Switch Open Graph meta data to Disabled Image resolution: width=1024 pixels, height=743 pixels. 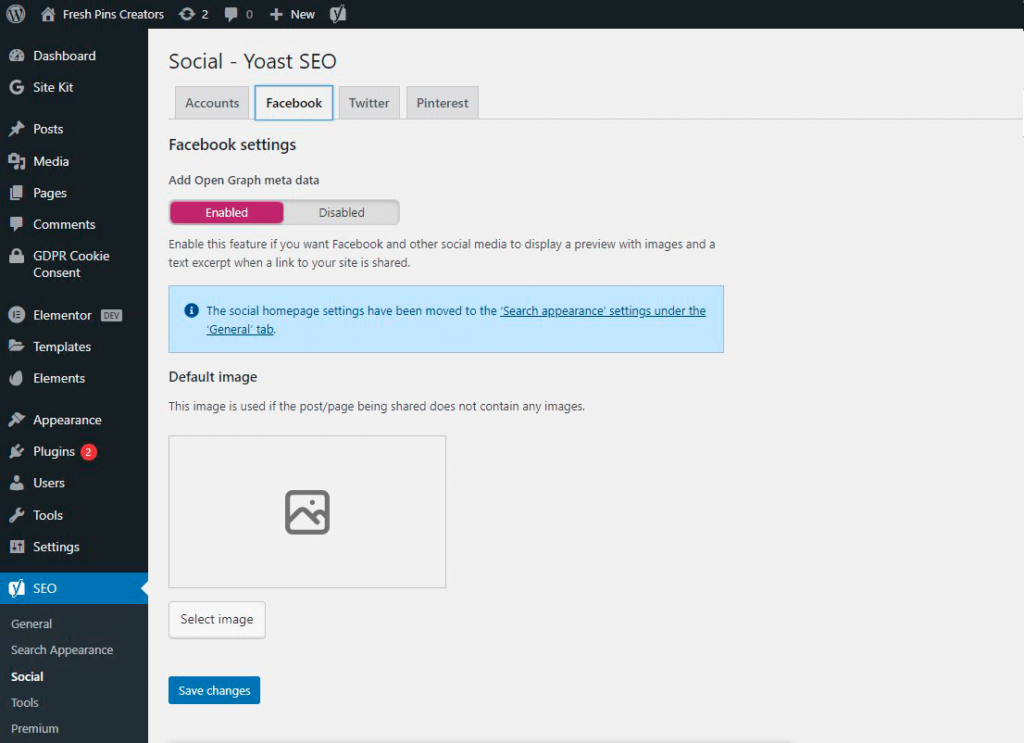coord(341,212)
